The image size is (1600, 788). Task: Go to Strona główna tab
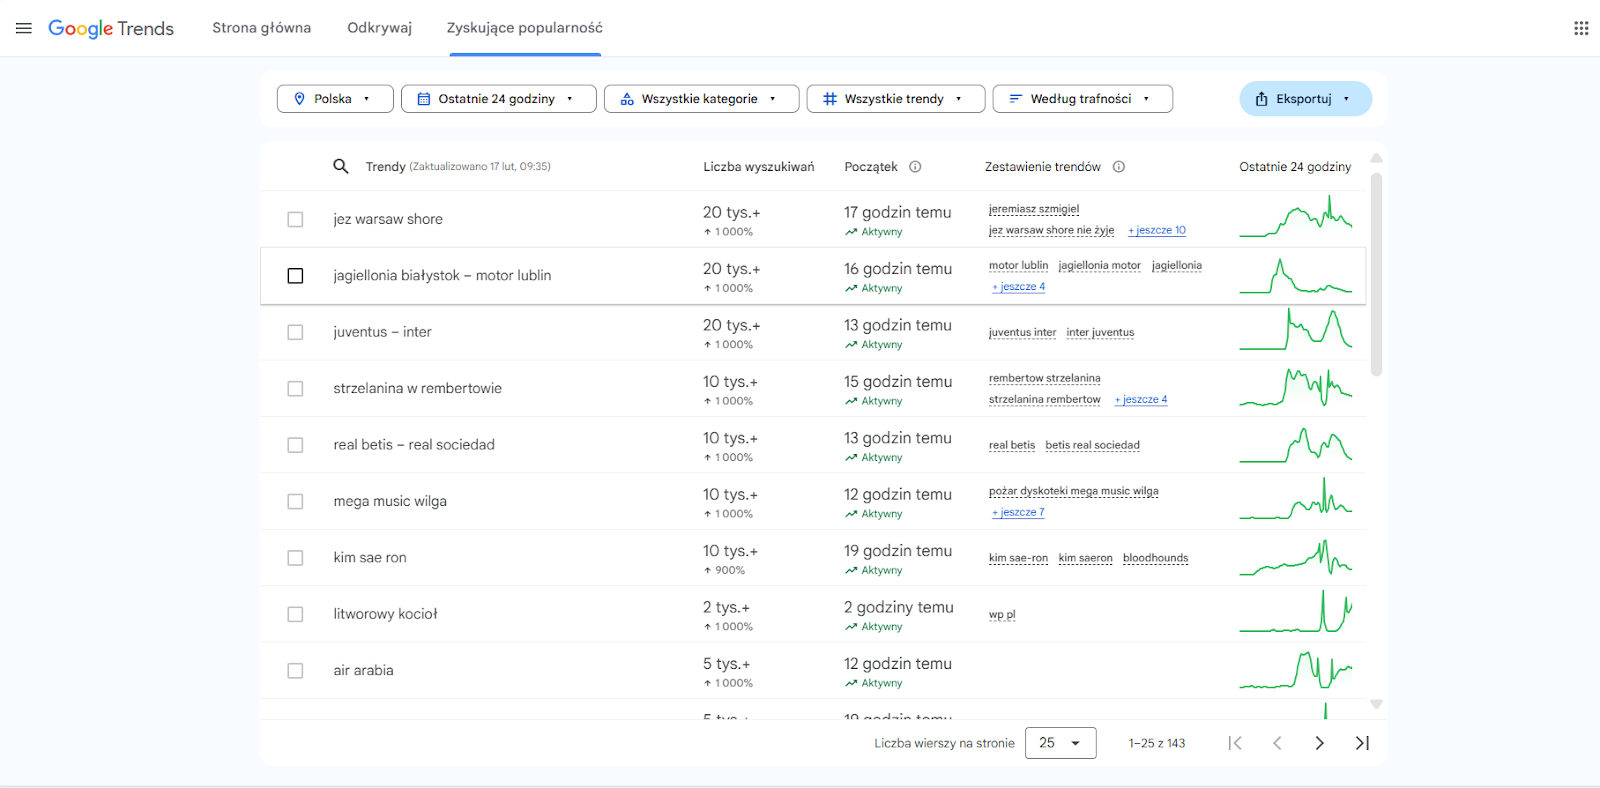pos(261,28)
